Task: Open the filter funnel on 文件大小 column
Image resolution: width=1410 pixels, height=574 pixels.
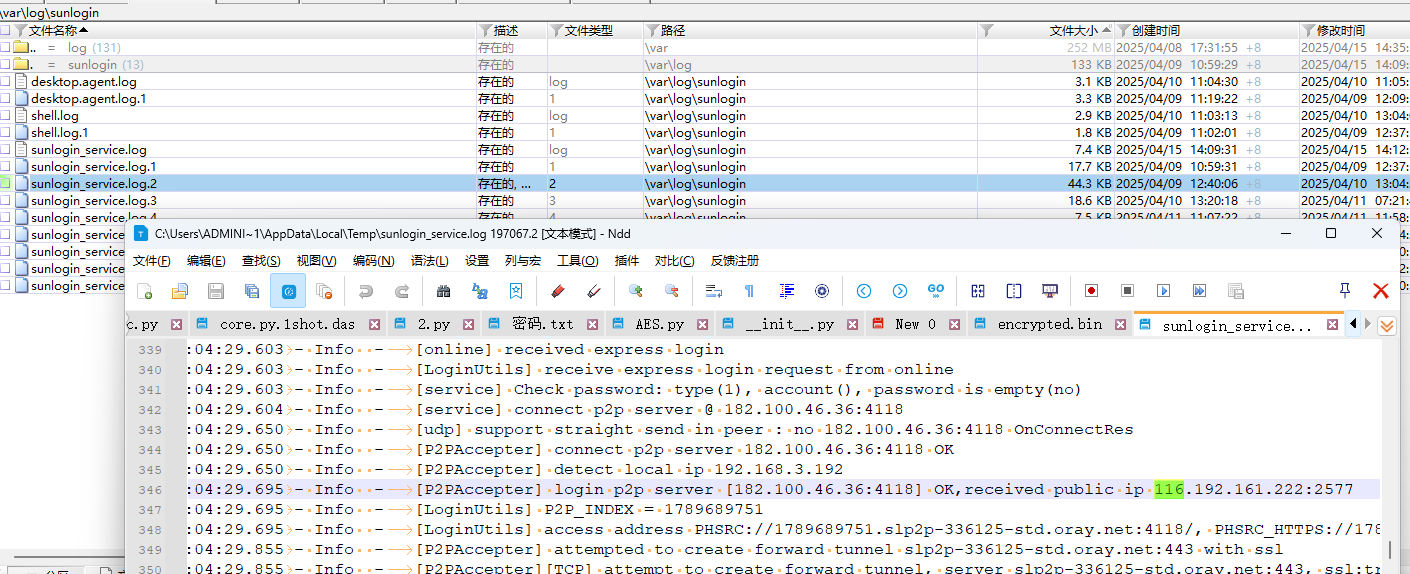Action: click(x=987, y=31)
